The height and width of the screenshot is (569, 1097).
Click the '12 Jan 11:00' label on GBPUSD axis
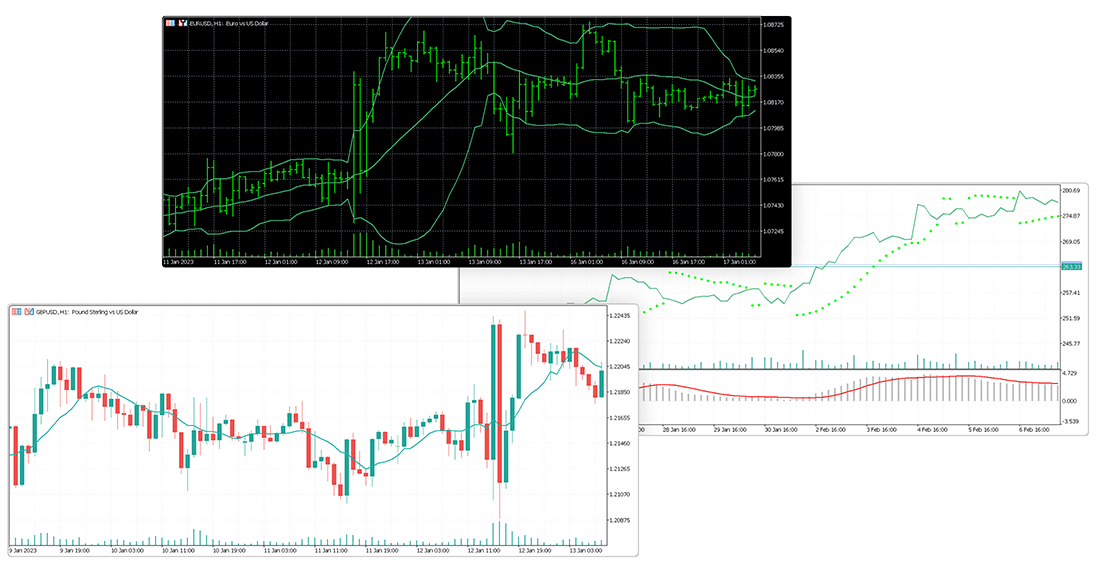tap(484, 551)
